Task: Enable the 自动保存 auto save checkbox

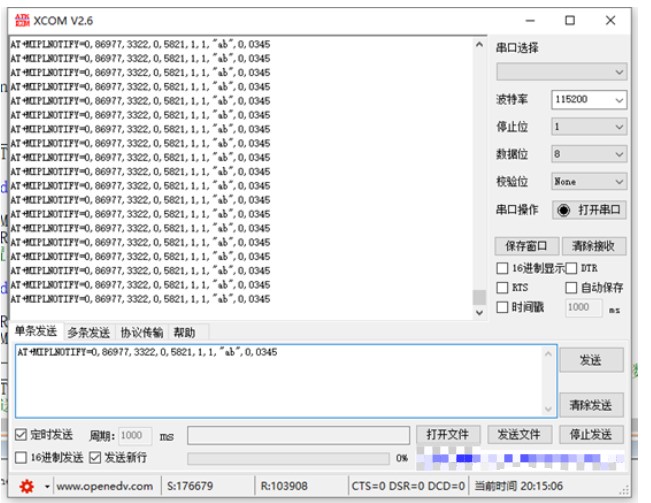Action: (571, 288)
